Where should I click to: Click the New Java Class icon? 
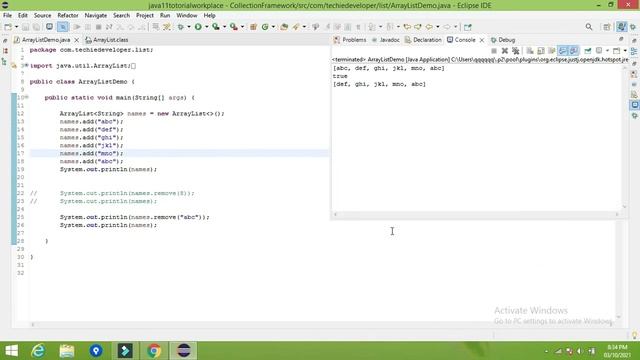click(265, 27)
